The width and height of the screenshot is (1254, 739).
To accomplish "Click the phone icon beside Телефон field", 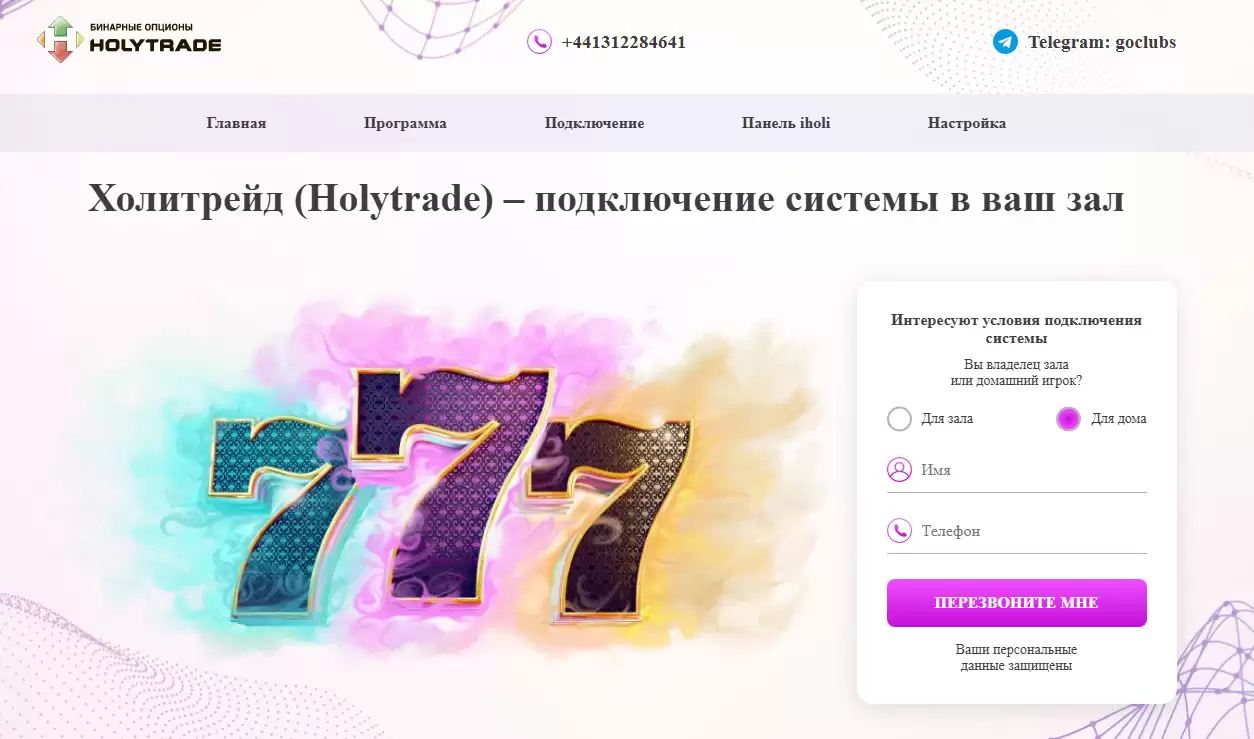I will (899, 531).
